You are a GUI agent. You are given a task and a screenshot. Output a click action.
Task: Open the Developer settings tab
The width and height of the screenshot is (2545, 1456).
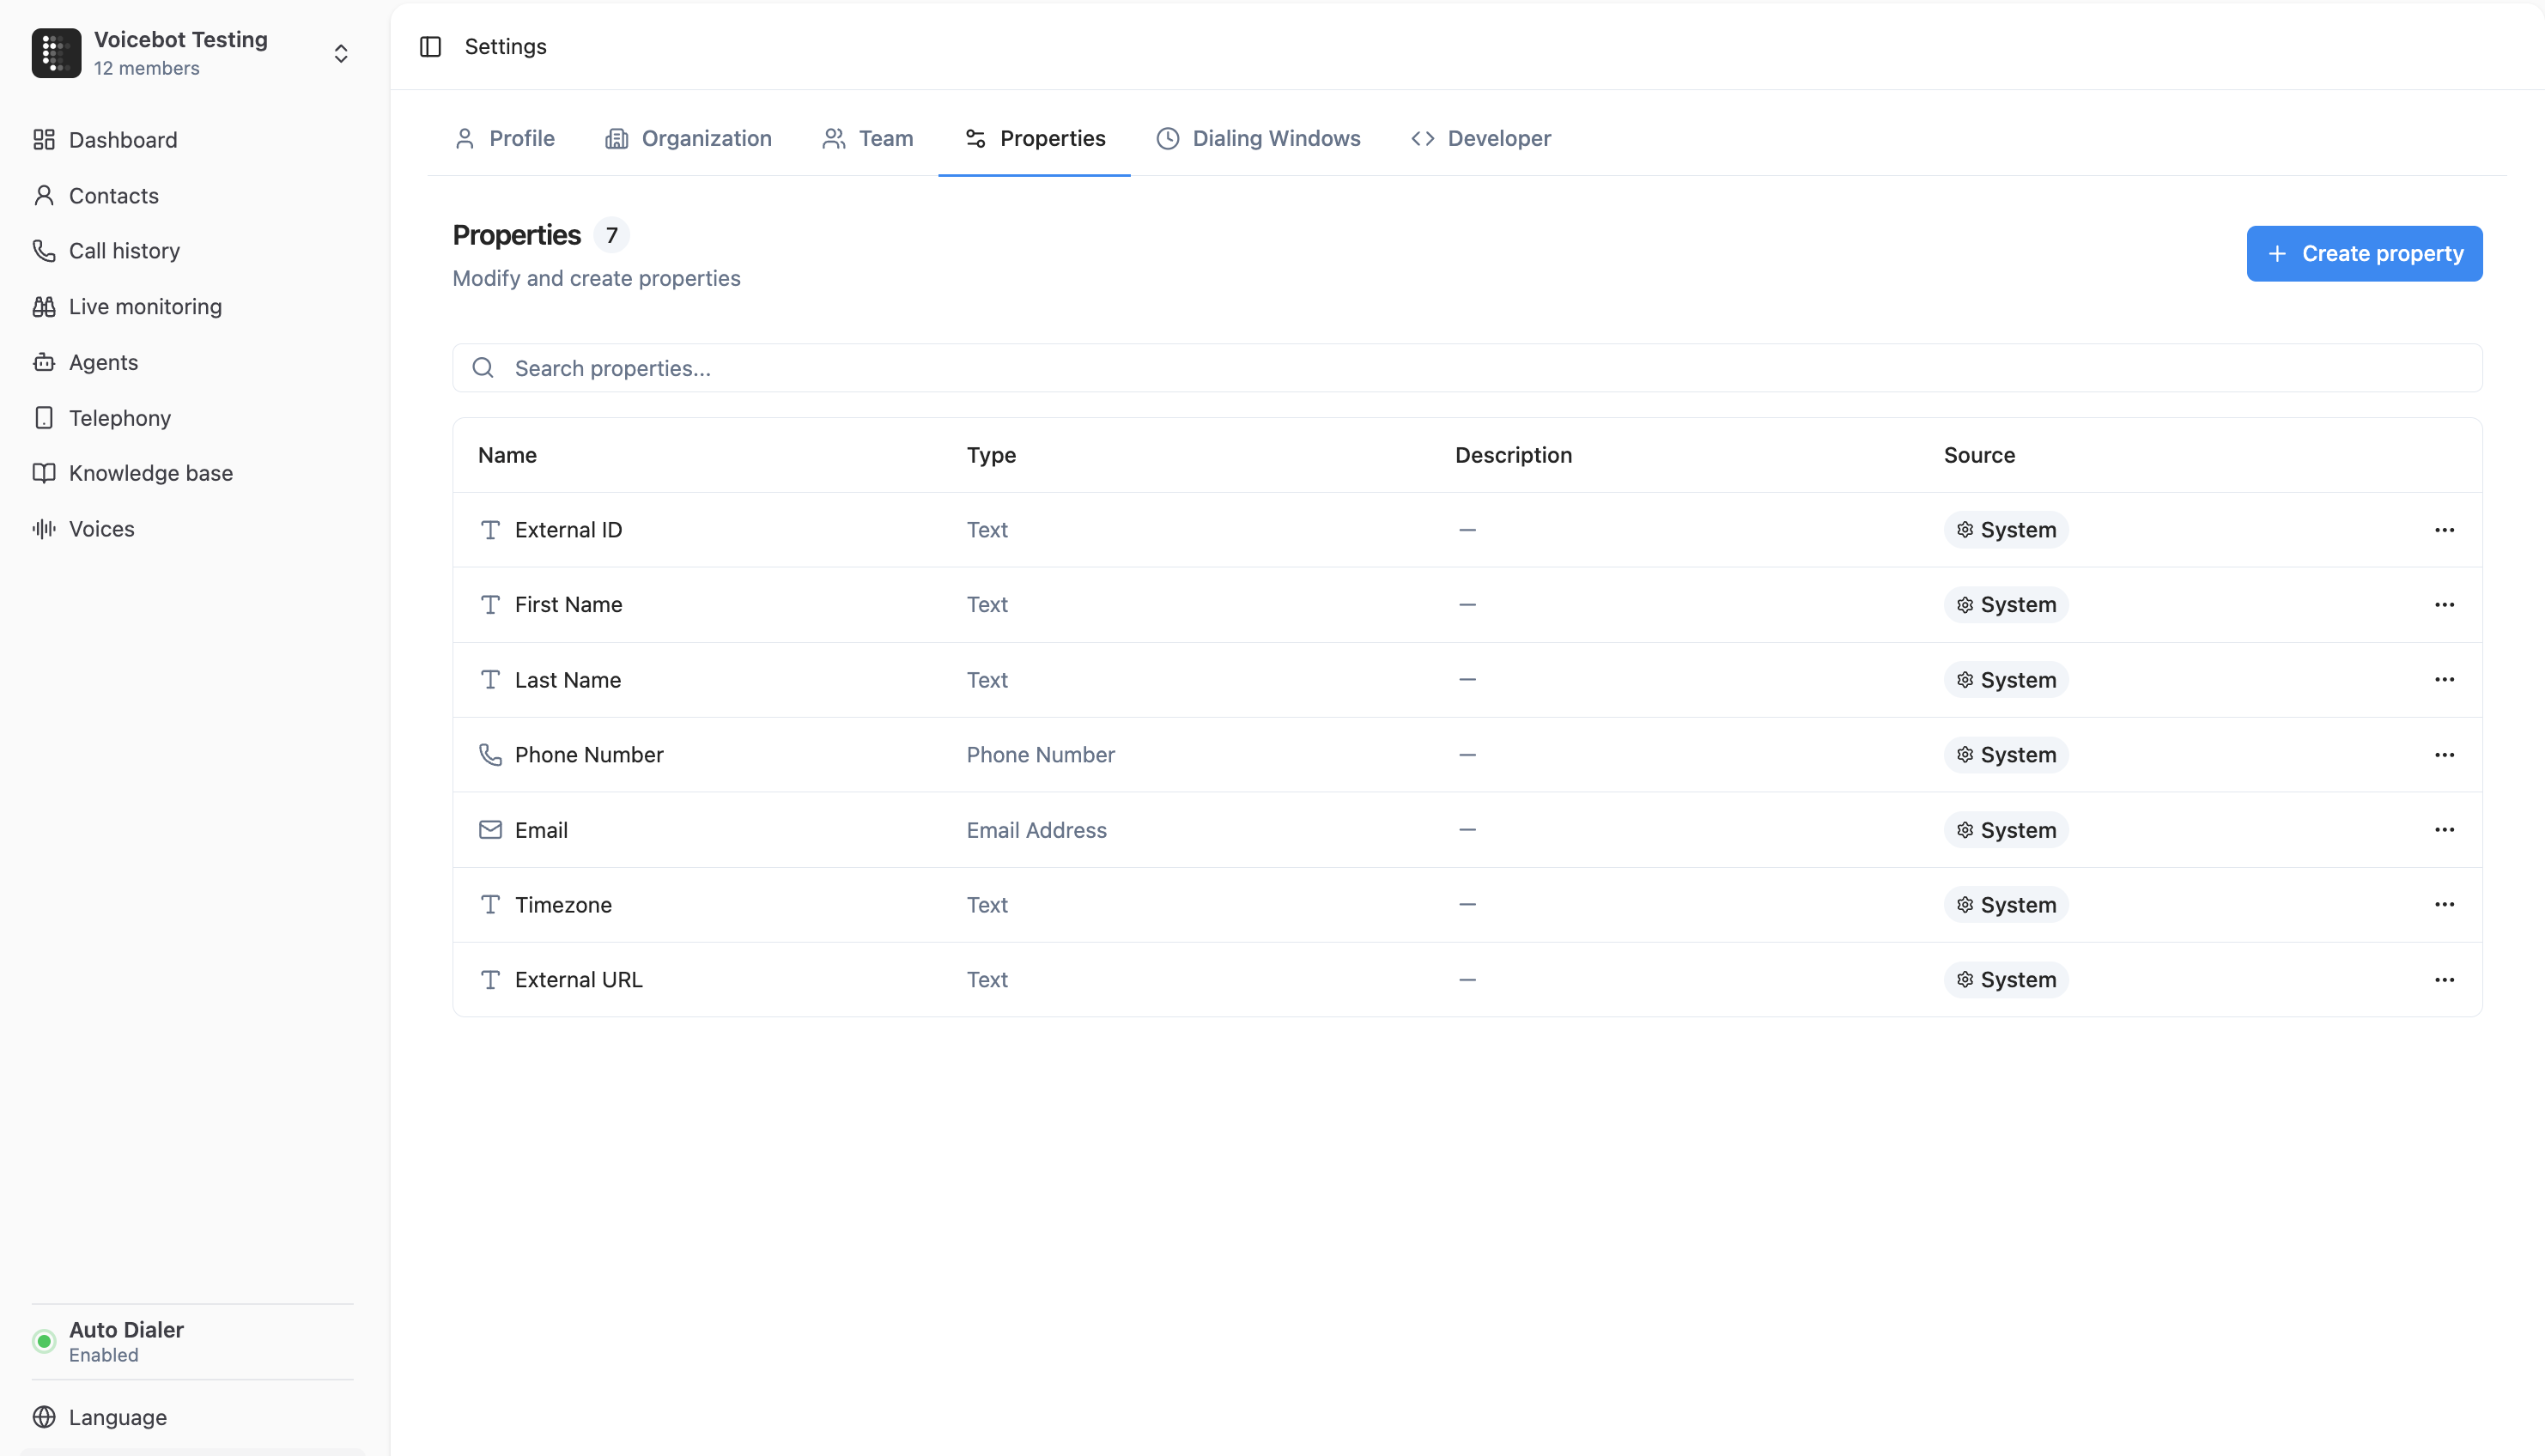pyautogui.click(x=1481, y=139)
